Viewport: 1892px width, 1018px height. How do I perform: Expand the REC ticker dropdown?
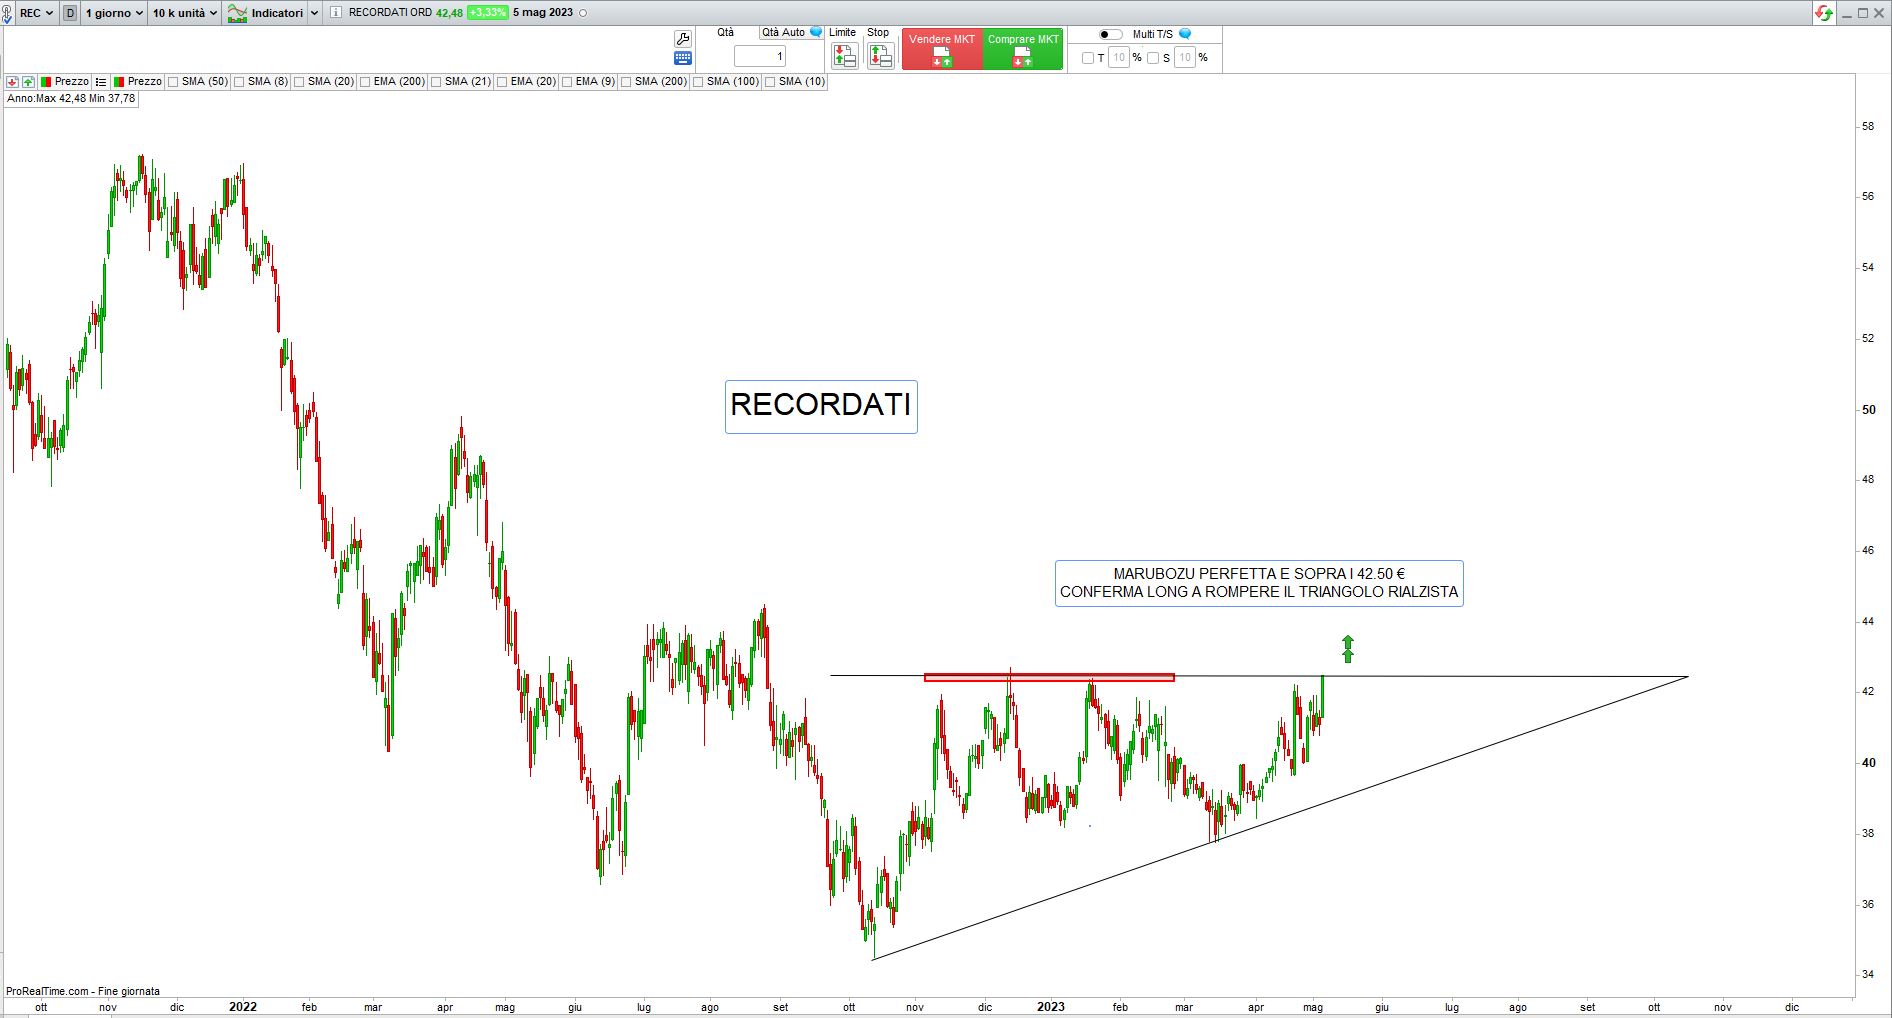tap(36, 13)
